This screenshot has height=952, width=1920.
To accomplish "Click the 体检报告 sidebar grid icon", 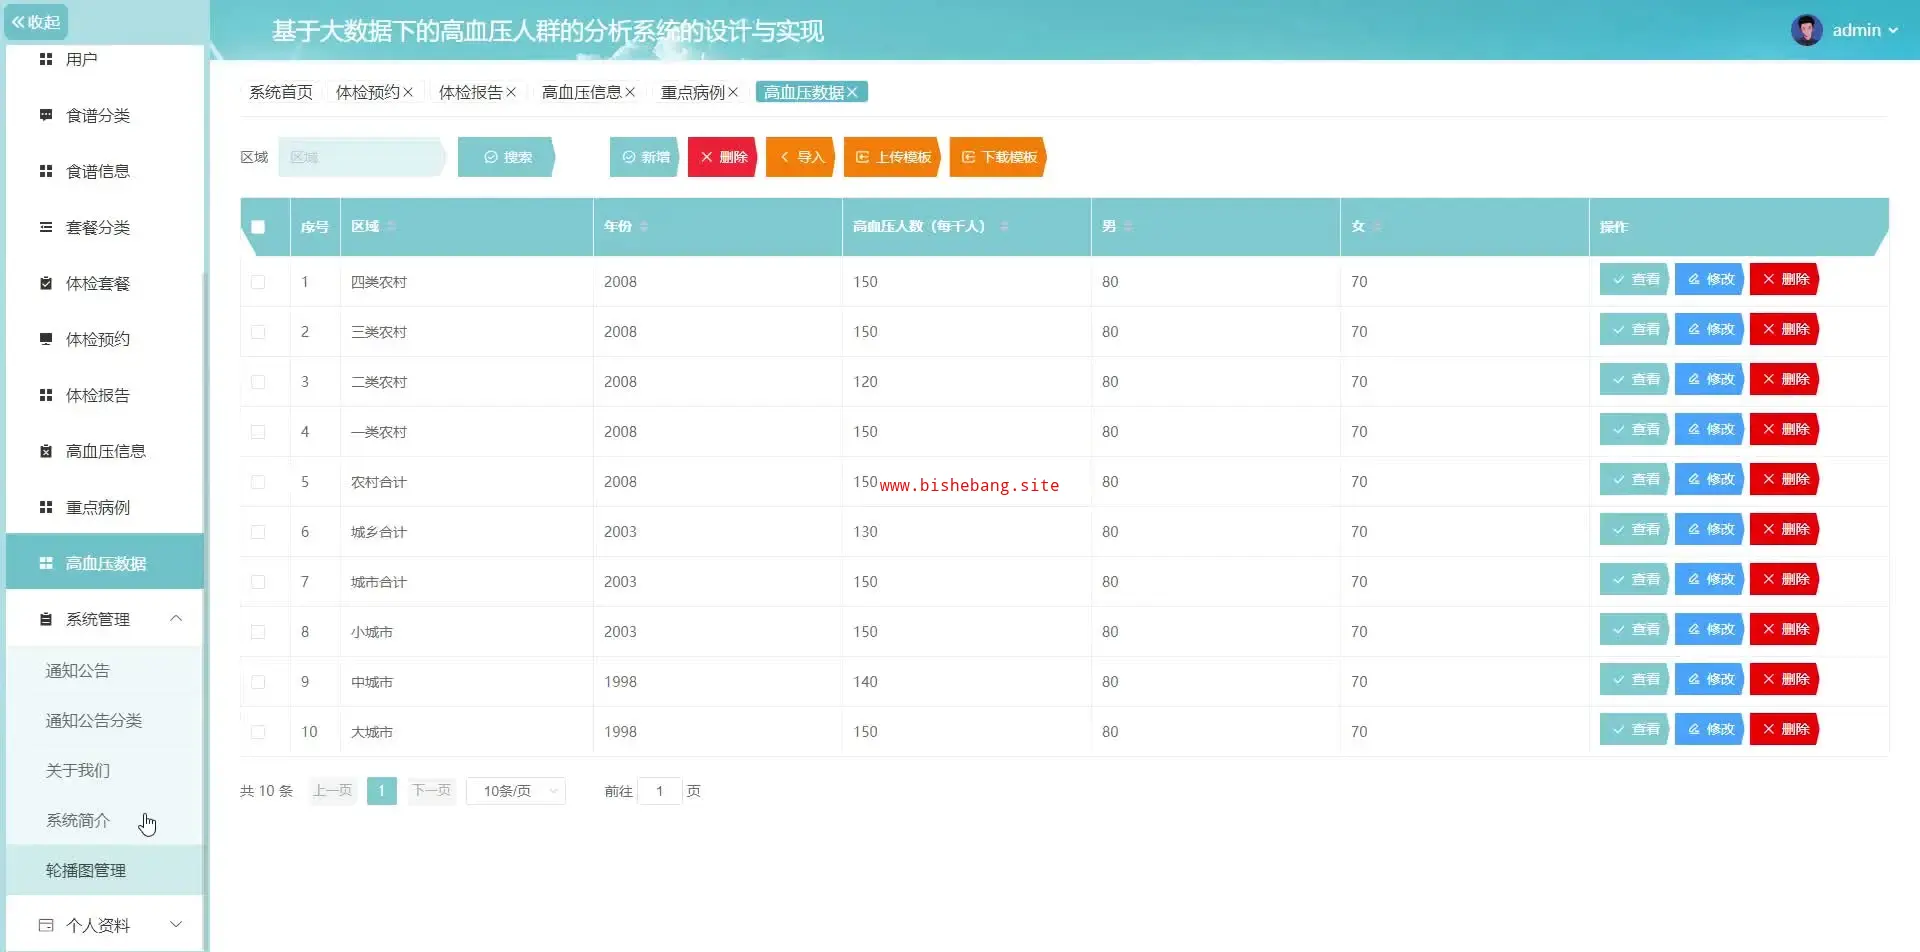I will (46, 395).
